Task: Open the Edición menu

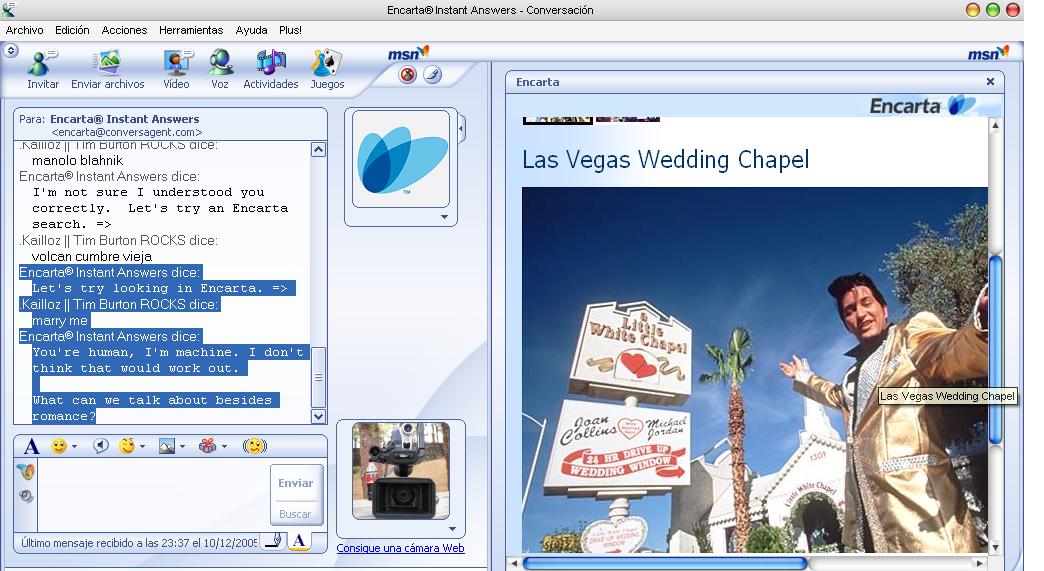Action: 72,31
